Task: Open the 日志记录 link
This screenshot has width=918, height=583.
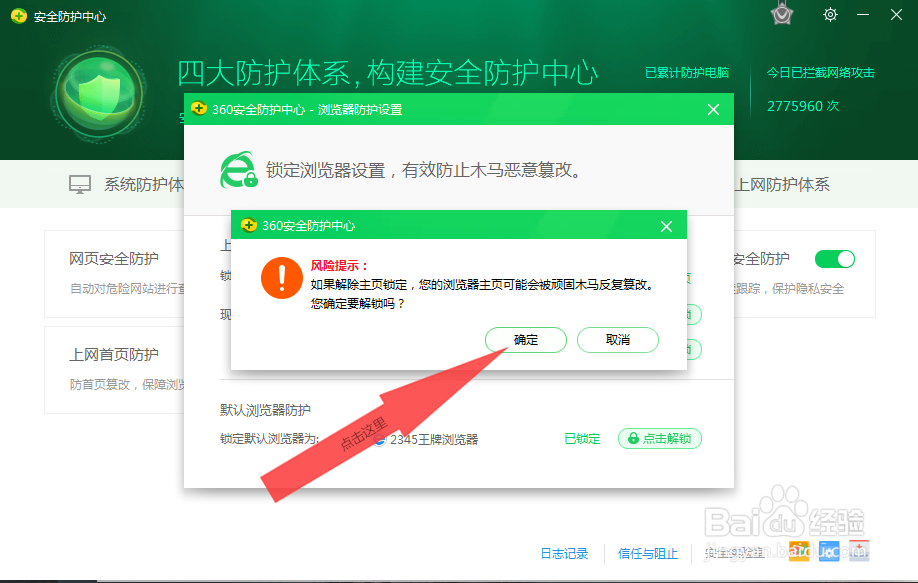Action: 564,554
